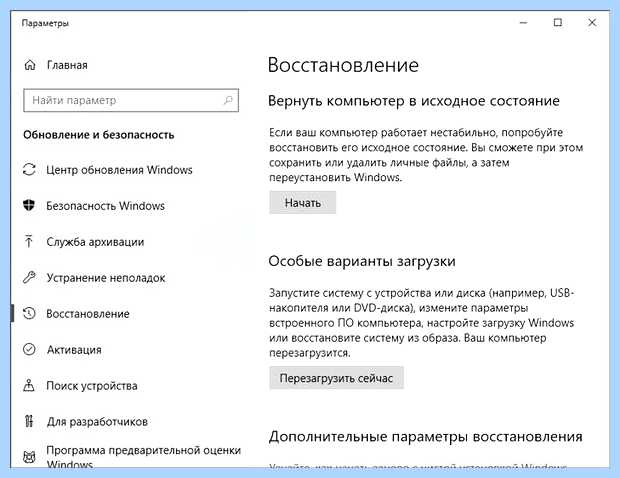620x478 pixels.
Task: Click the Recovery clock-arrow icon
Action: (x=29, y=313)
